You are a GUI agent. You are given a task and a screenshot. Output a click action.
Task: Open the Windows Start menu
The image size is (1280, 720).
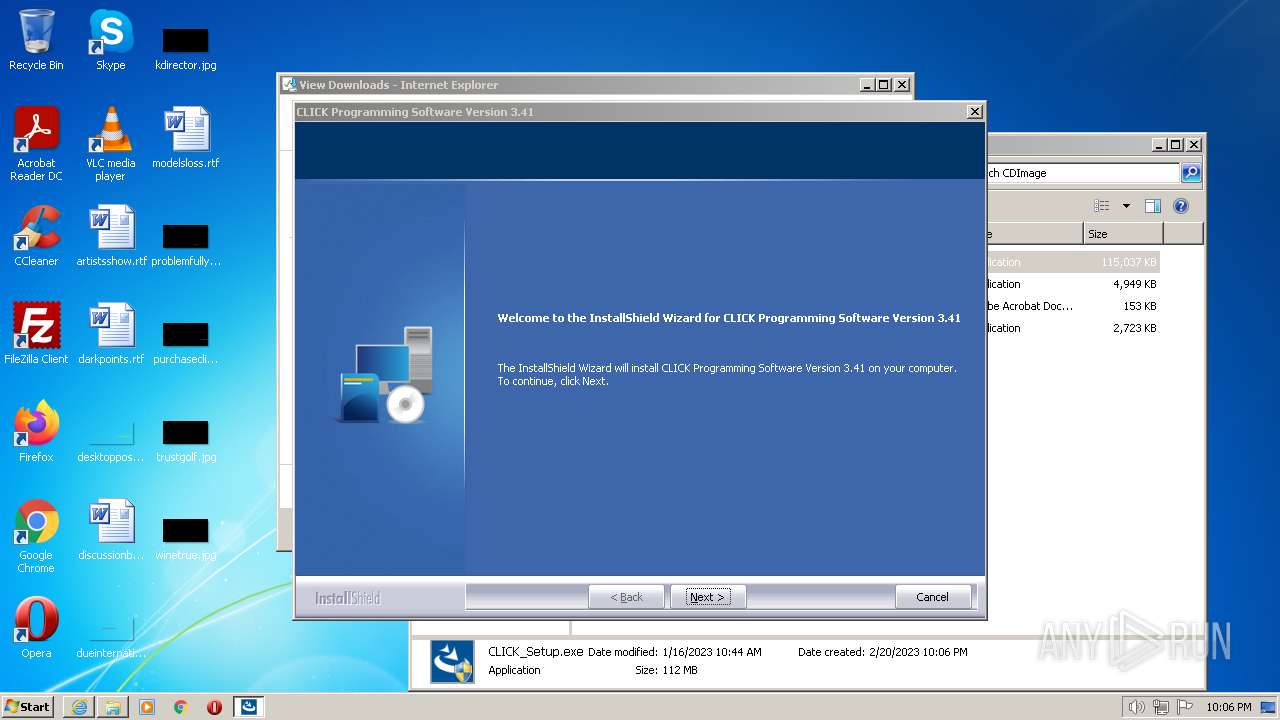(27, 706)
